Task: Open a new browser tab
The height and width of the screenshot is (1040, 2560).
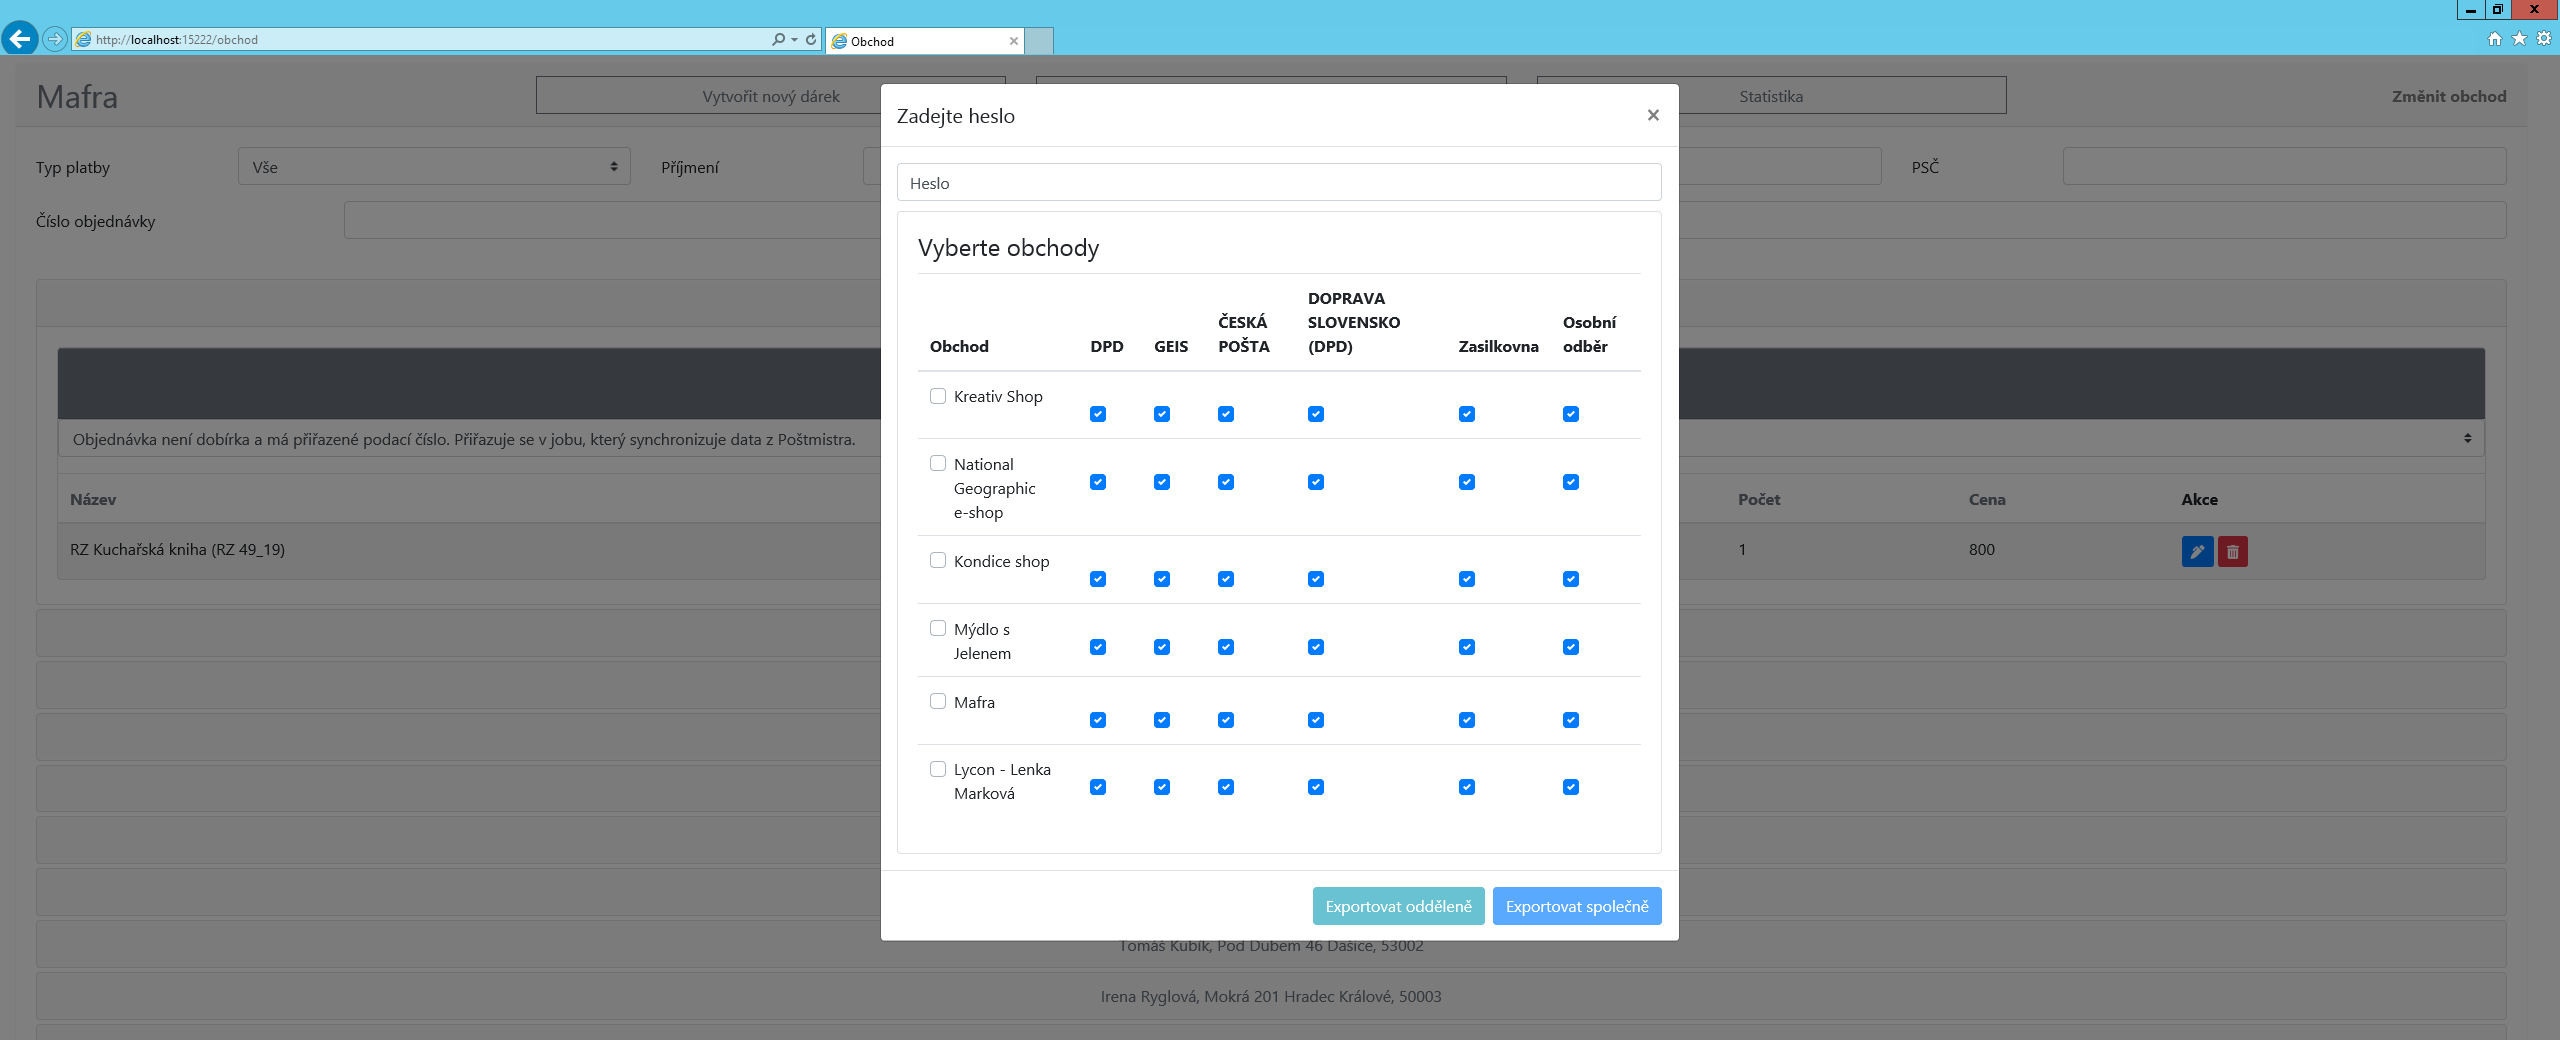Action: 1039,41
